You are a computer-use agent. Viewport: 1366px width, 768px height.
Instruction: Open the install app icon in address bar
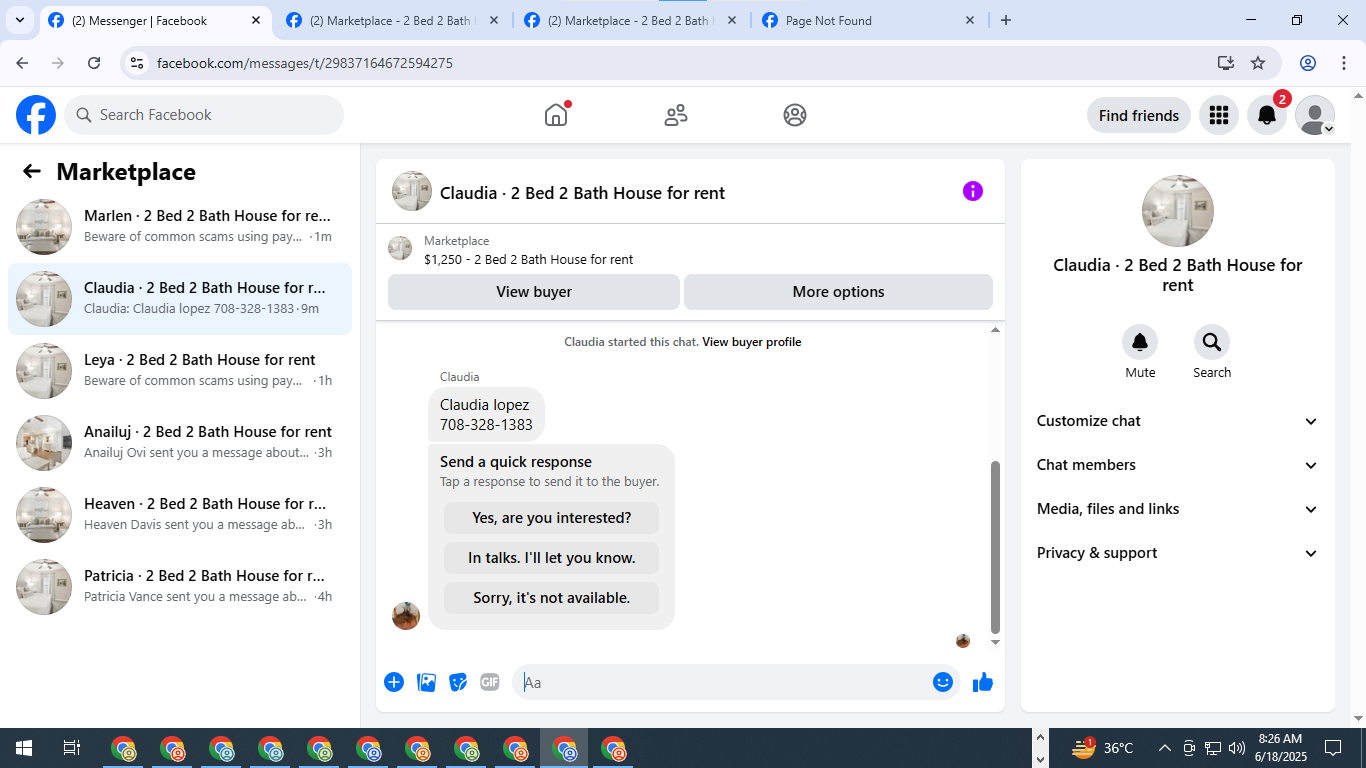(1226, 63)
